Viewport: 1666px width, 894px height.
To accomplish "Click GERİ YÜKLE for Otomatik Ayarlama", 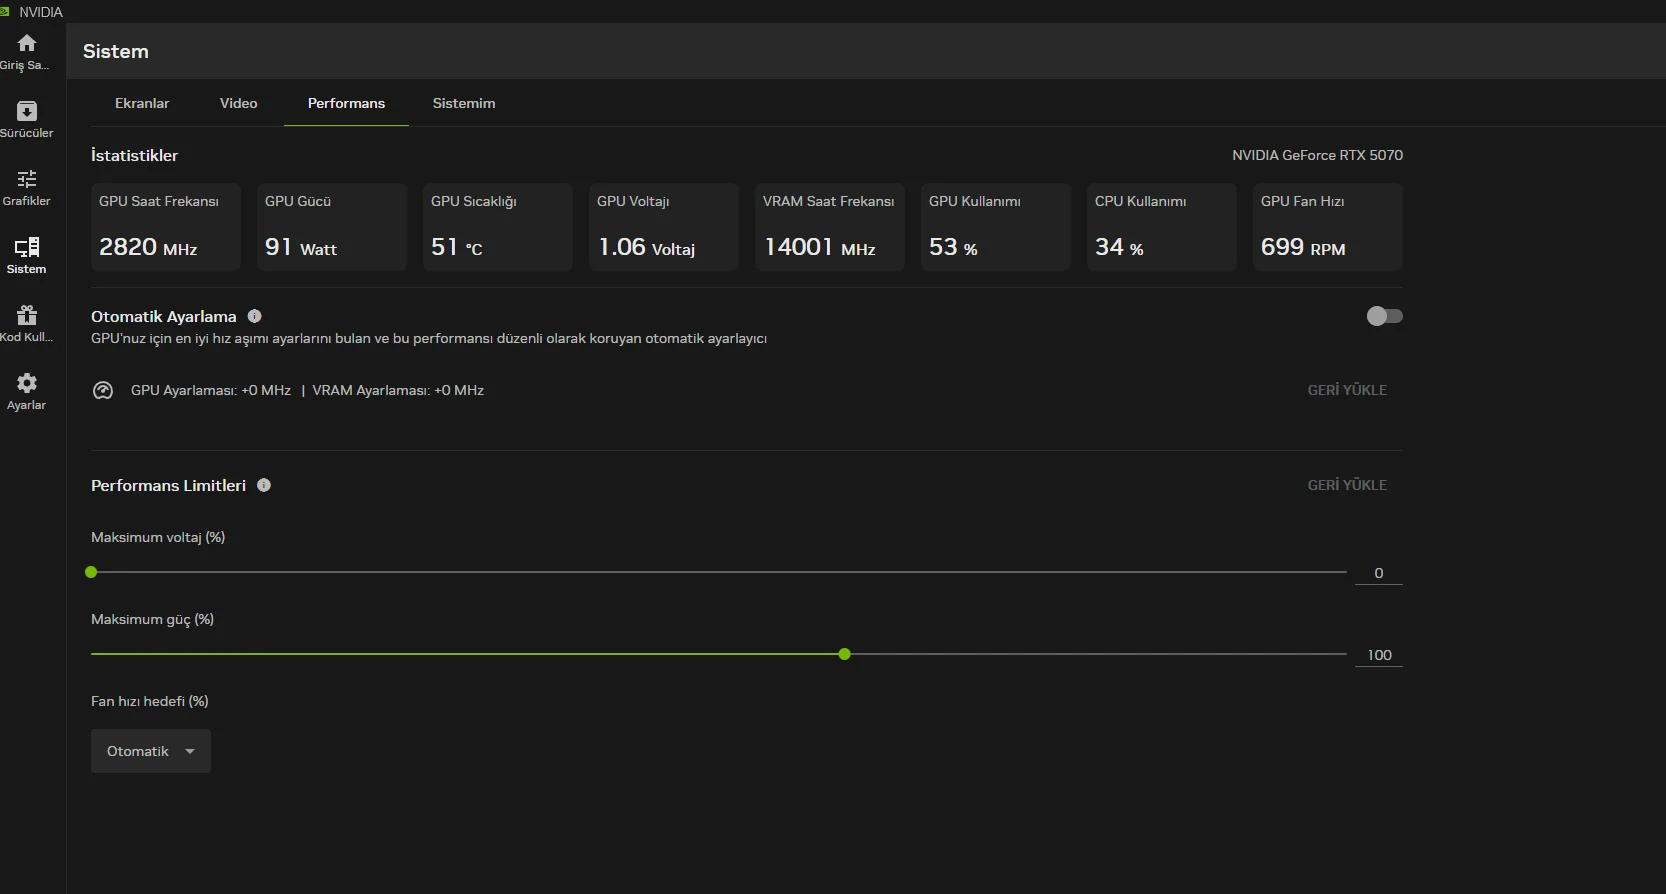I will pos(1347,390).
